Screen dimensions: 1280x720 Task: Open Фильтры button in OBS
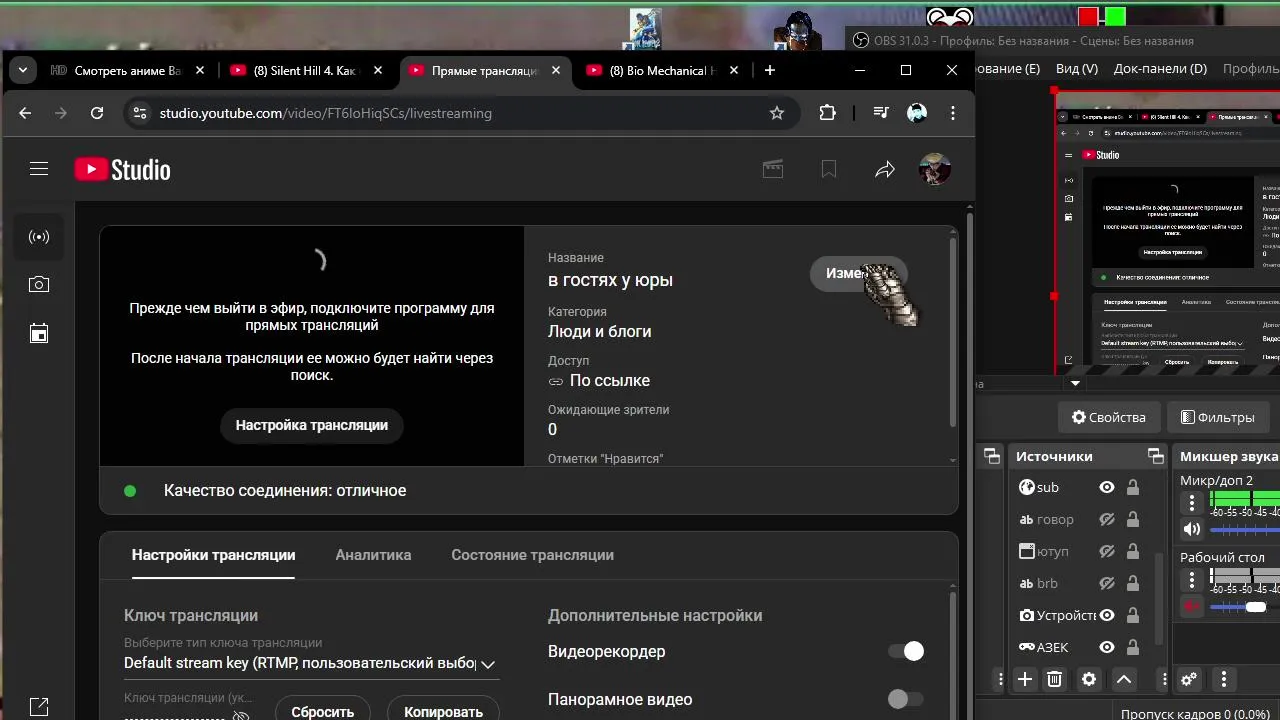1217,417
